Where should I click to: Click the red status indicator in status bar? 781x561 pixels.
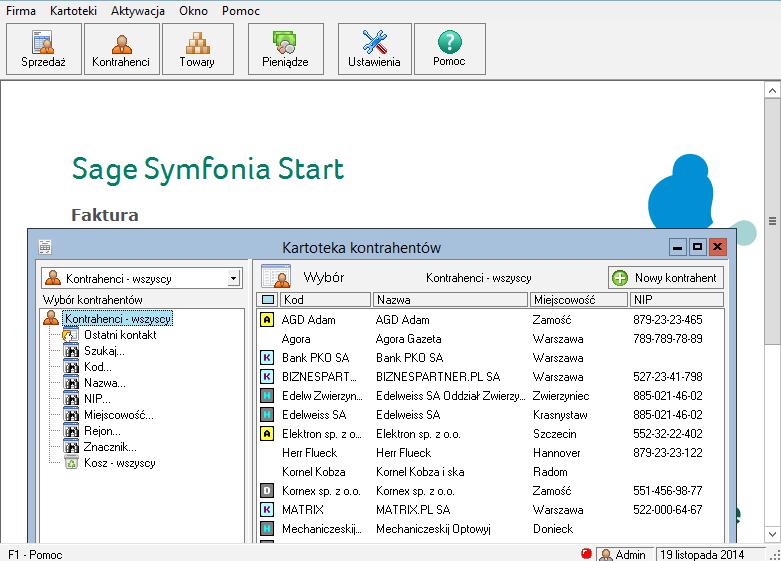pos(586,553)
